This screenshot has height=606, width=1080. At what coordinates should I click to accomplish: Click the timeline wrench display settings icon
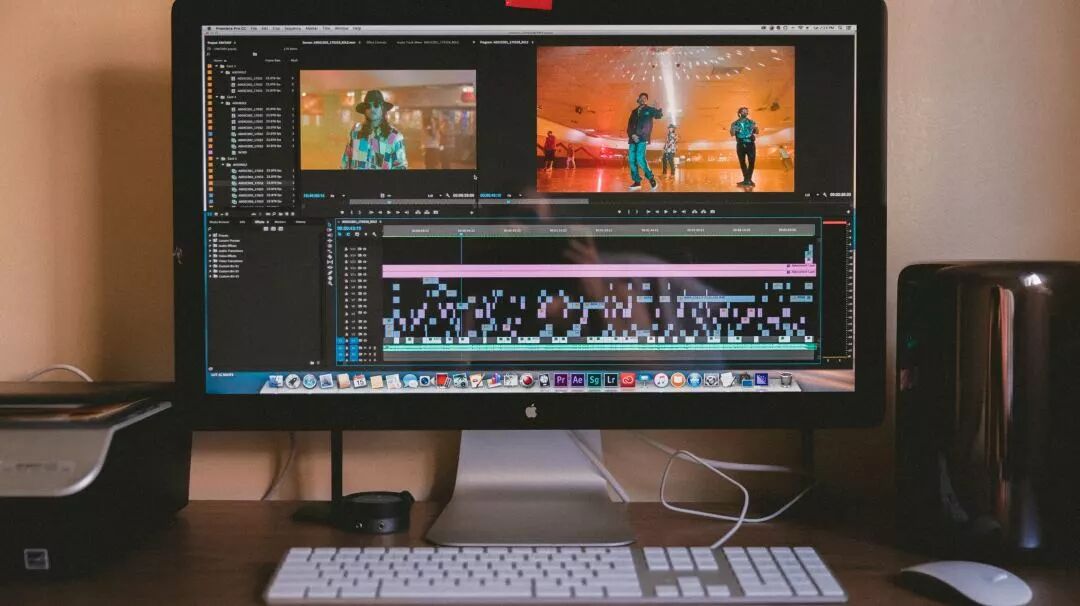coord(374,234)
